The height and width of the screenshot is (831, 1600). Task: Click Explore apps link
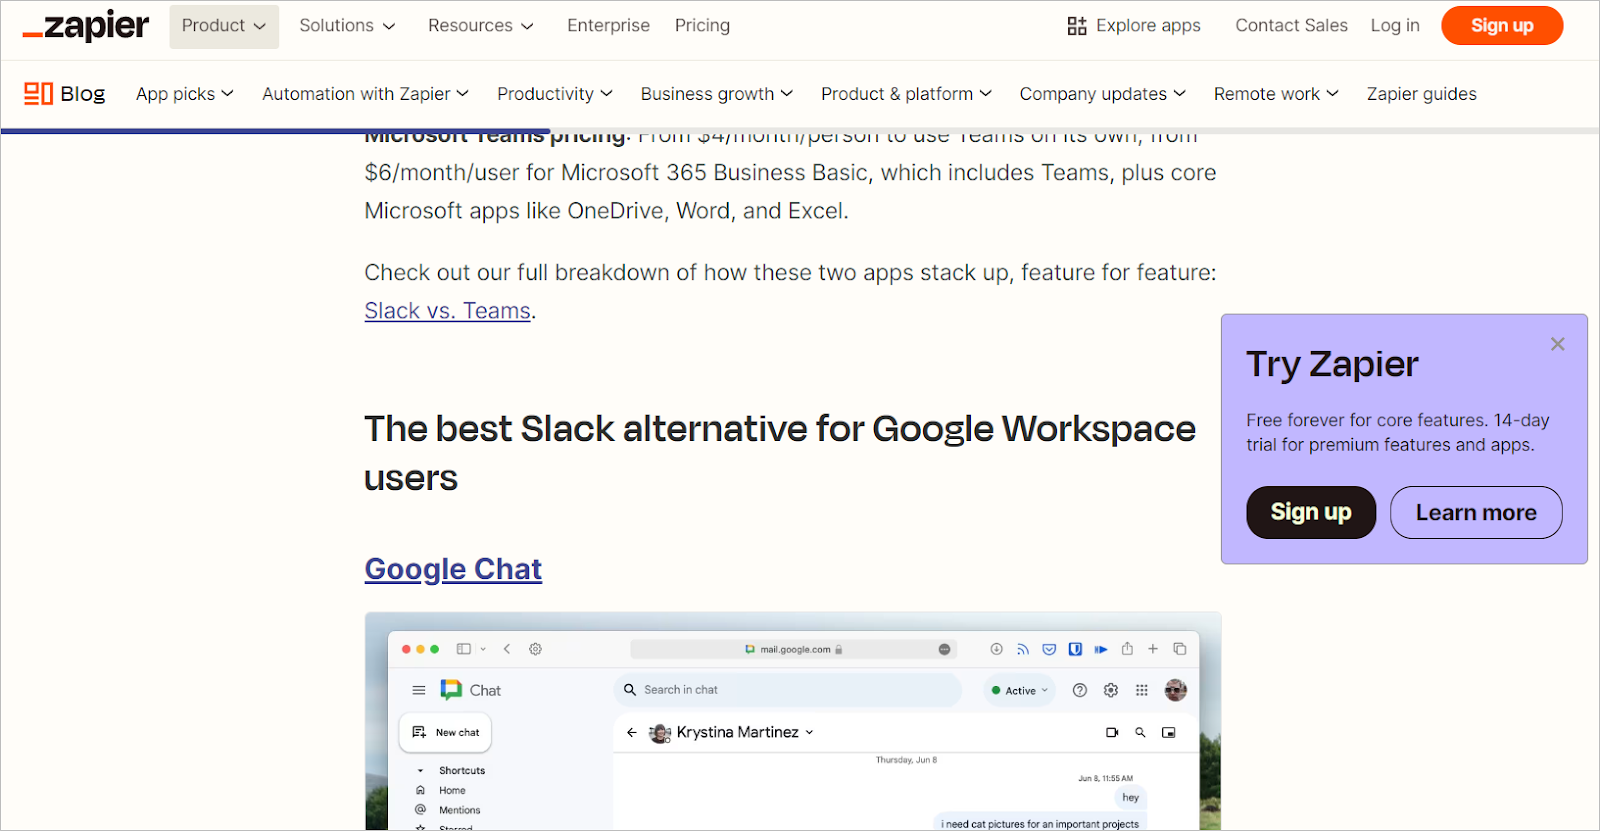click(x=1134, y=26)
